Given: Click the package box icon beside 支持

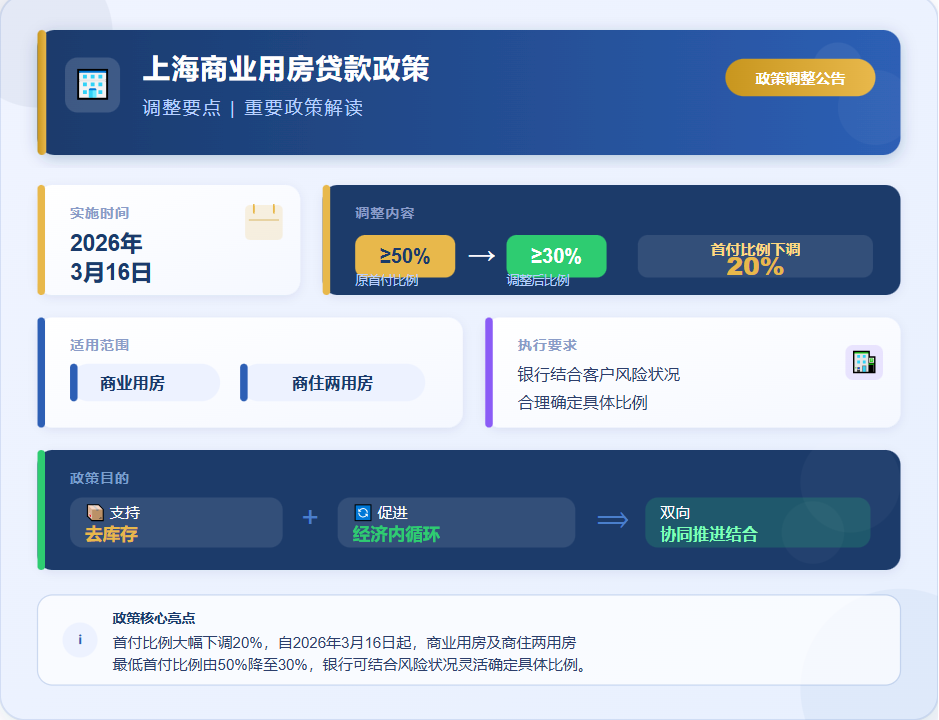Looking at the screenshot, I should 95,513.
